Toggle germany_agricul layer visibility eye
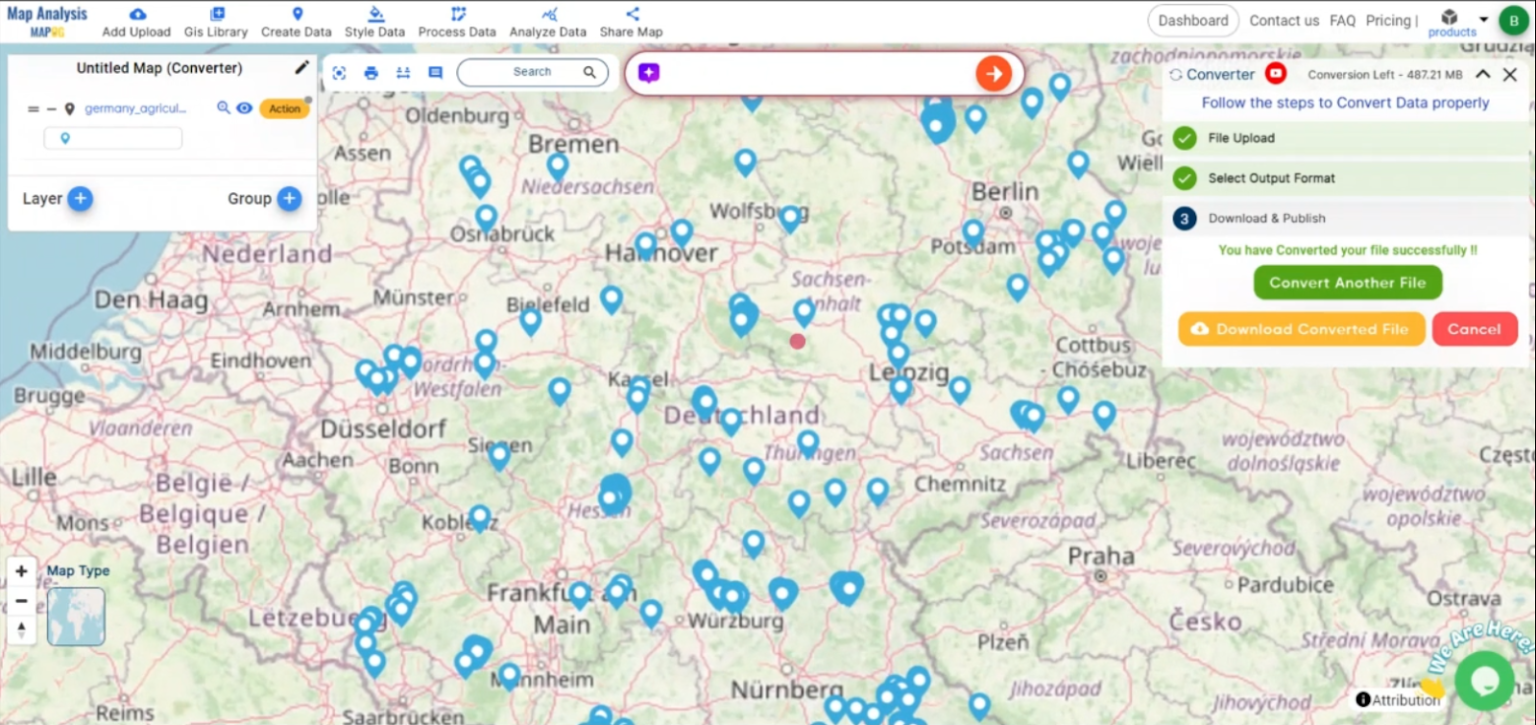 244,108
